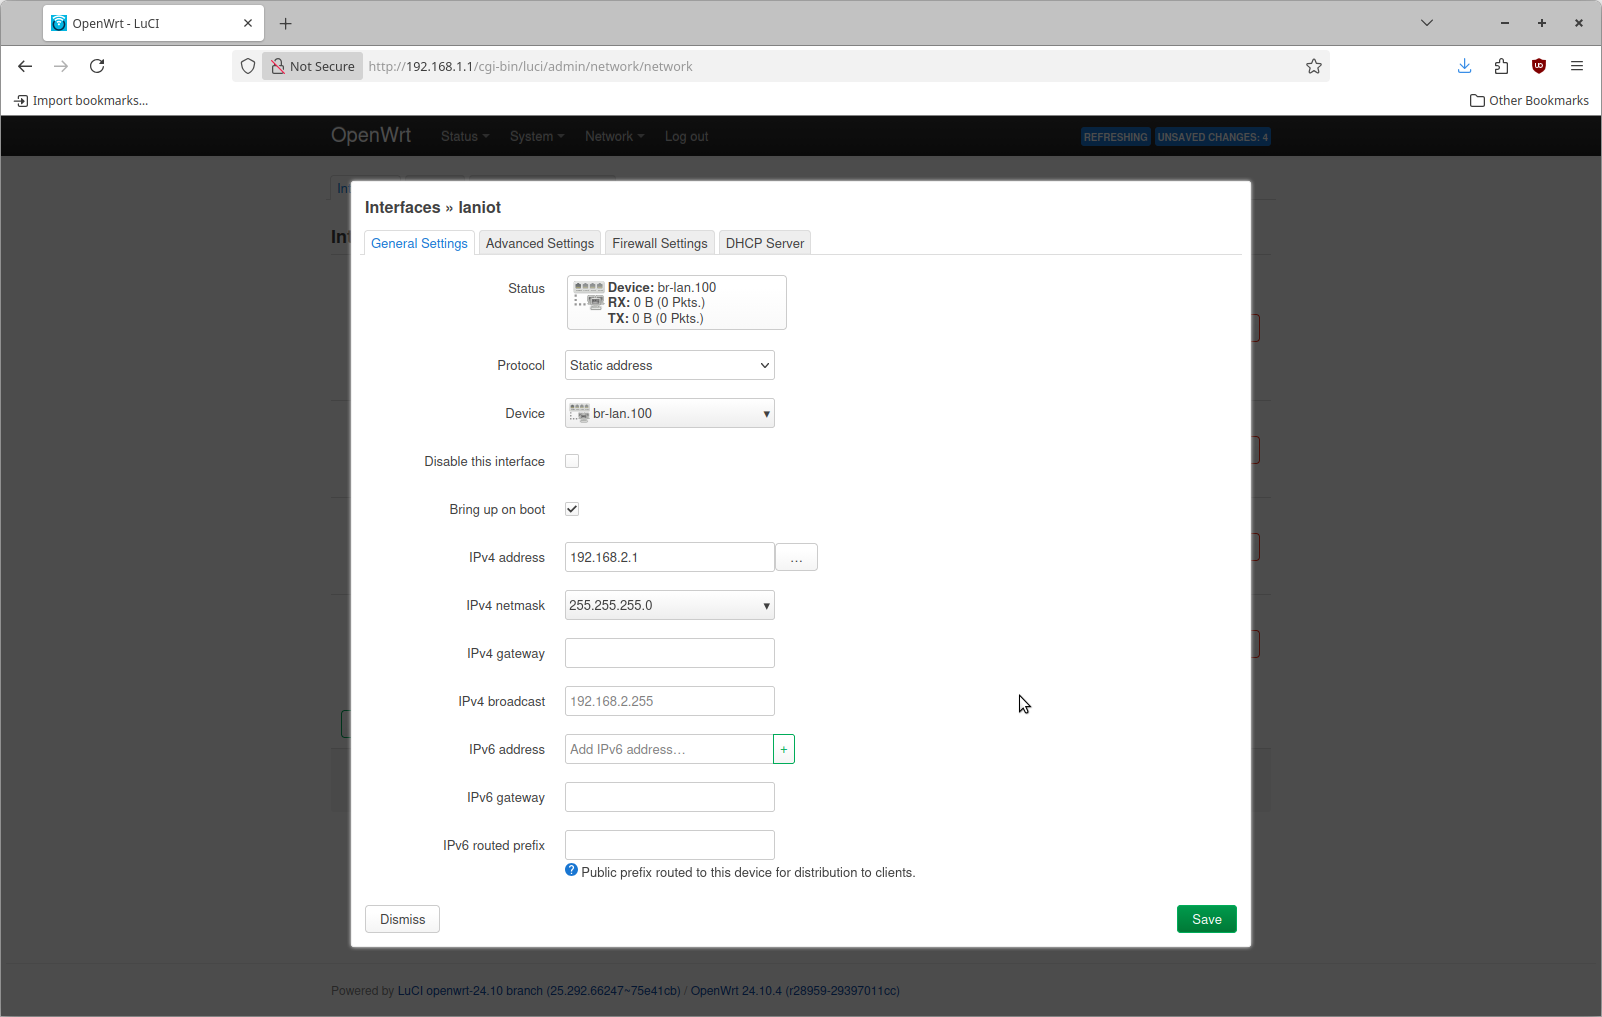1602x1017 pixels.
Task: Dismiss the interface dialog
Action: (402, 919)
